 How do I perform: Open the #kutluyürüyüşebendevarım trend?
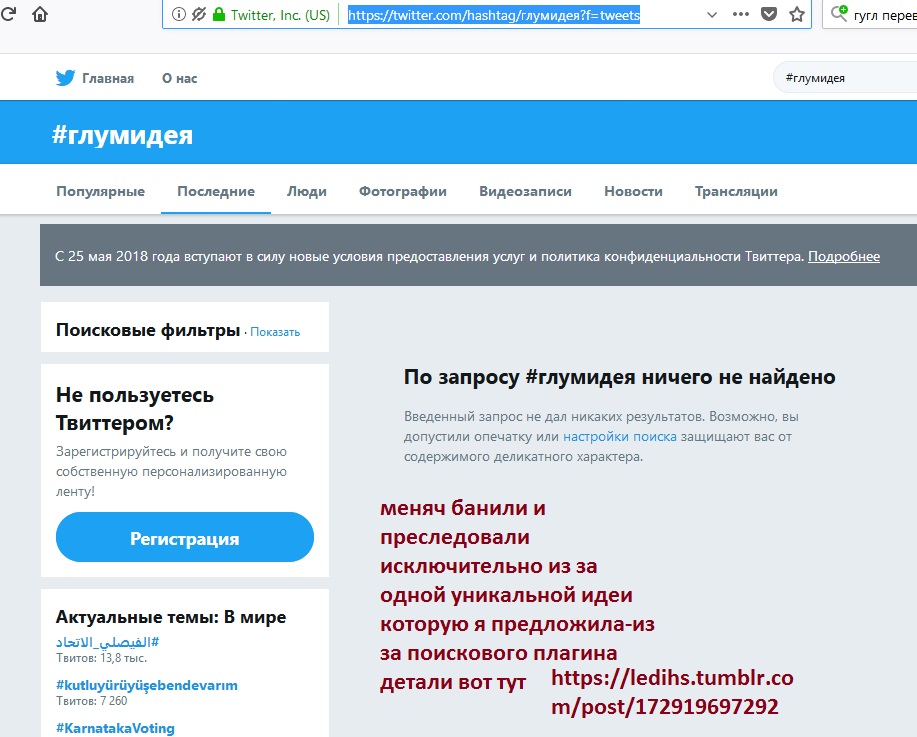147,686
